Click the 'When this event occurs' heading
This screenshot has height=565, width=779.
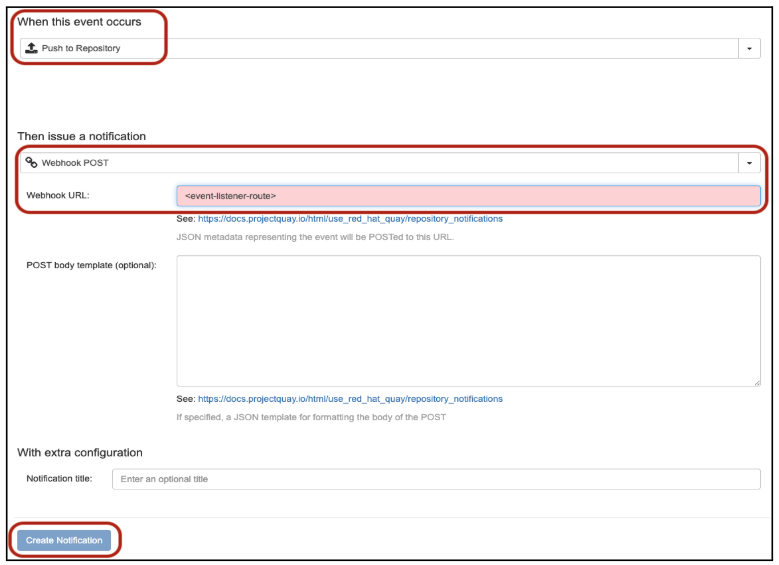pos(79,21)
